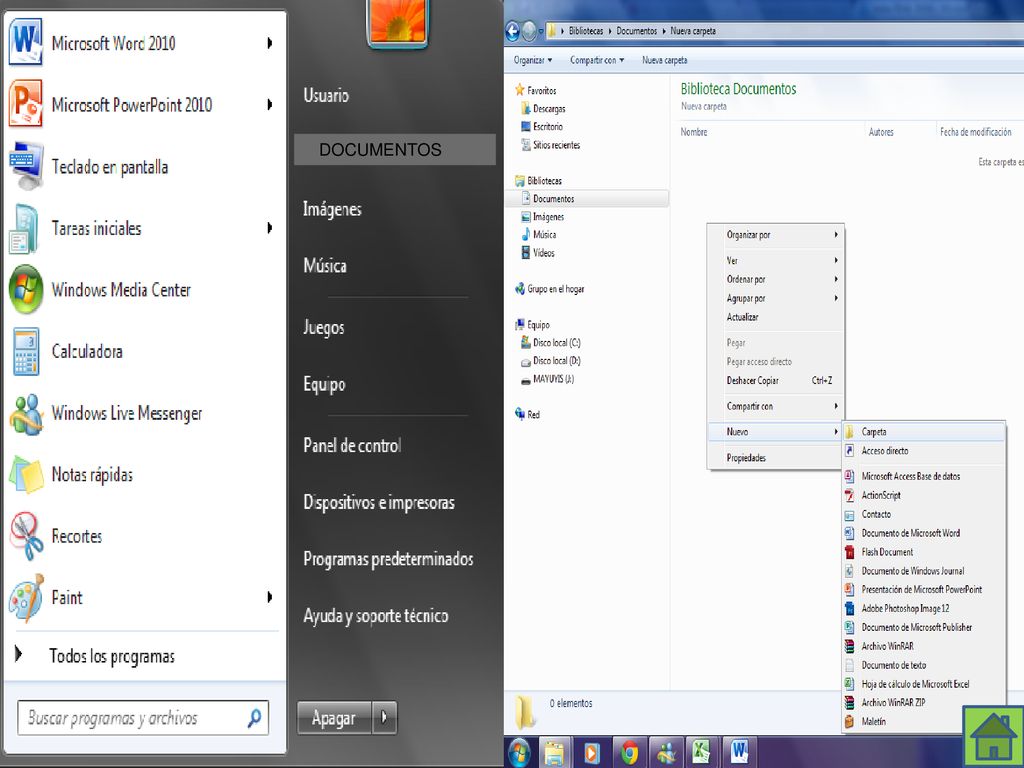Open Ordenar por submenu
The height and width of the screenshot is (768, 1024).
click(x=776, y=279)
